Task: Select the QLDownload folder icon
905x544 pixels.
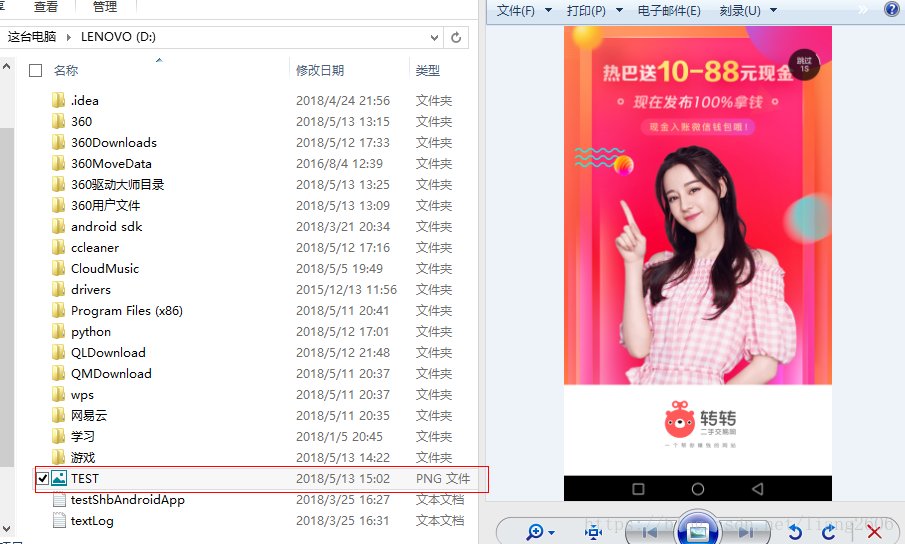Action: coord(58,352)
